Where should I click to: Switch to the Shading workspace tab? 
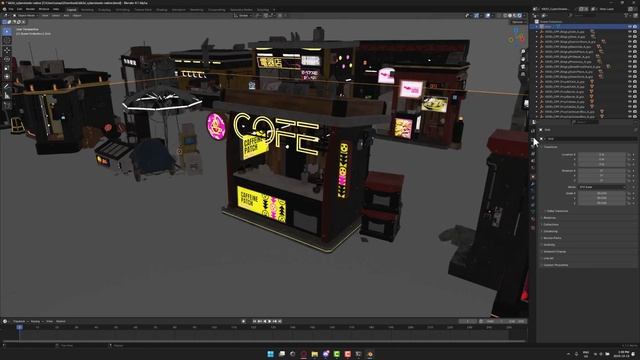162,9
